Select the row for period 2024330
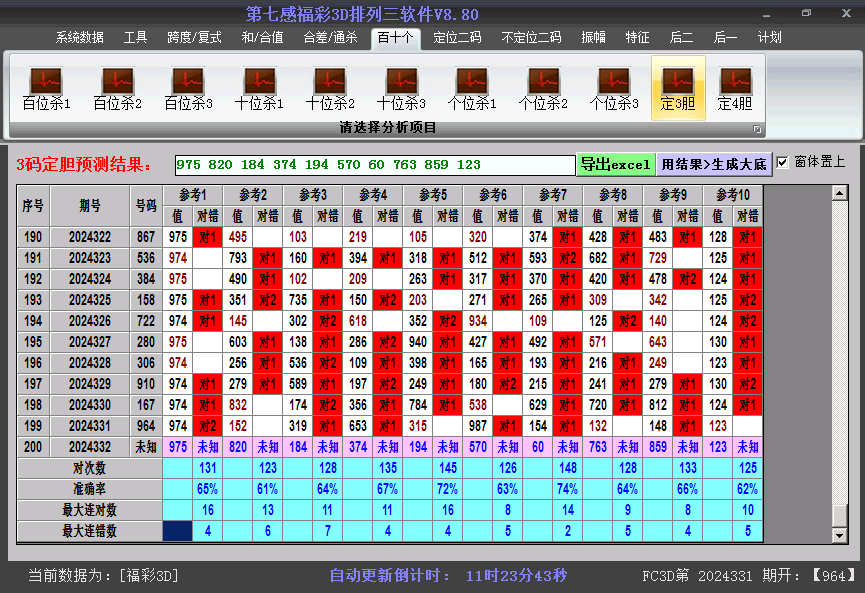 coord(389,405)
